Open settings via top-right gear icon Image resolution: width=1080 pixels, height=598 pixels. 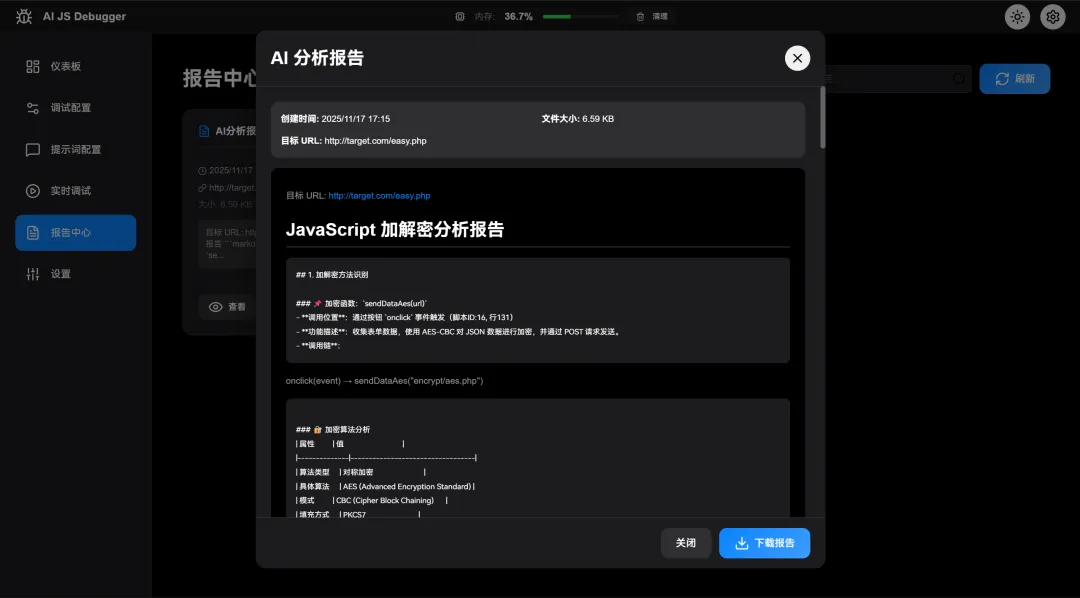1052,17
